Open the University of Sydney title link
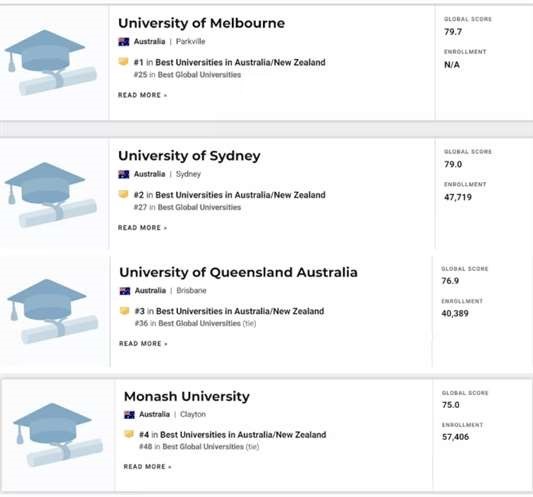 [x=189, y=156]
